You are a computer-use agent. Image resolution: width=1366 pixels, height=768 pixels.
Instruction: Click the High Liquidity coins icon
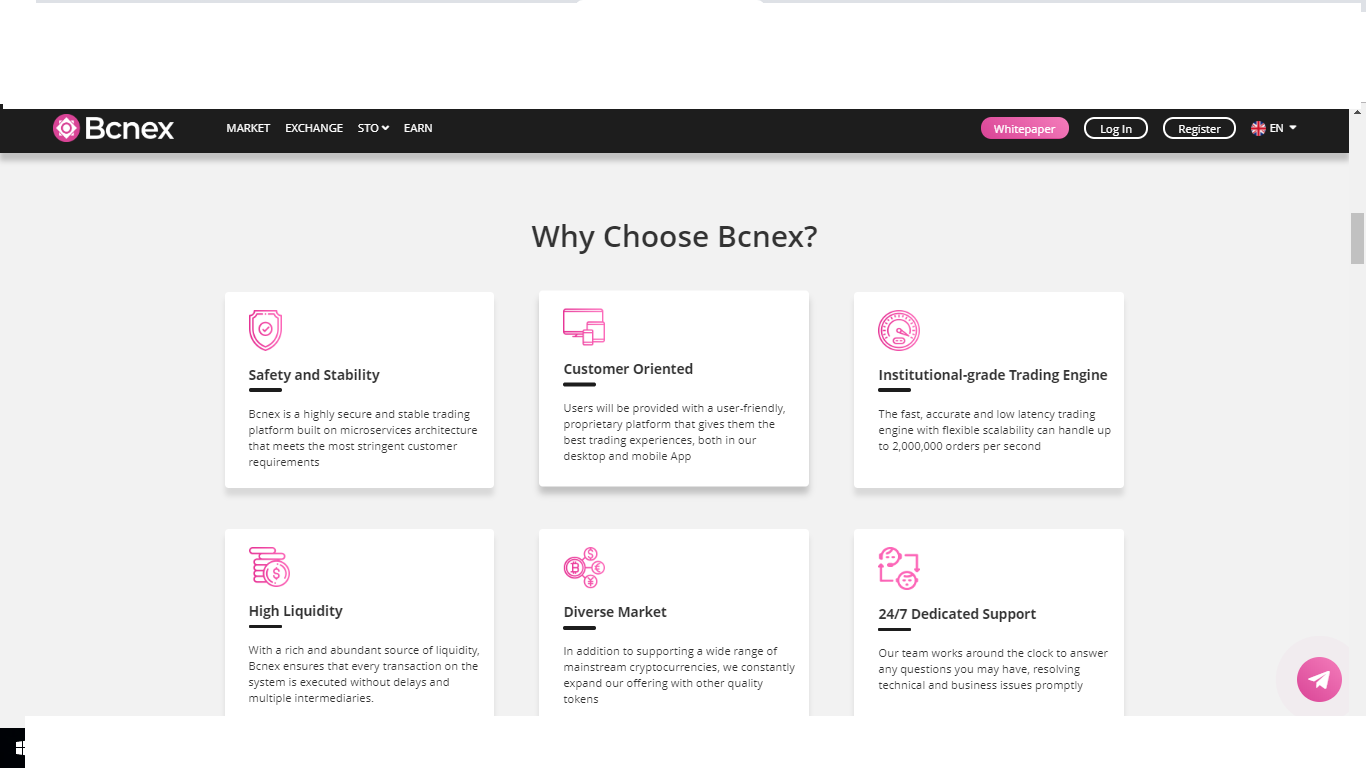coord(269,567)
